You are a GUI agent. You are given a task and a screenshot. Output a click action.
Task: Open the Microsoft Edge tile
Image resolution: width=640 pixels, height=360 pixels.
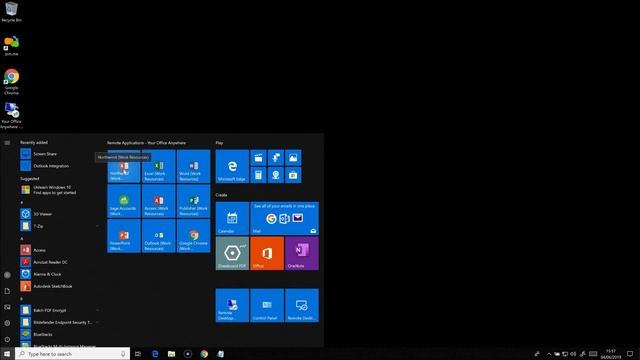click(x=232, y=166)
